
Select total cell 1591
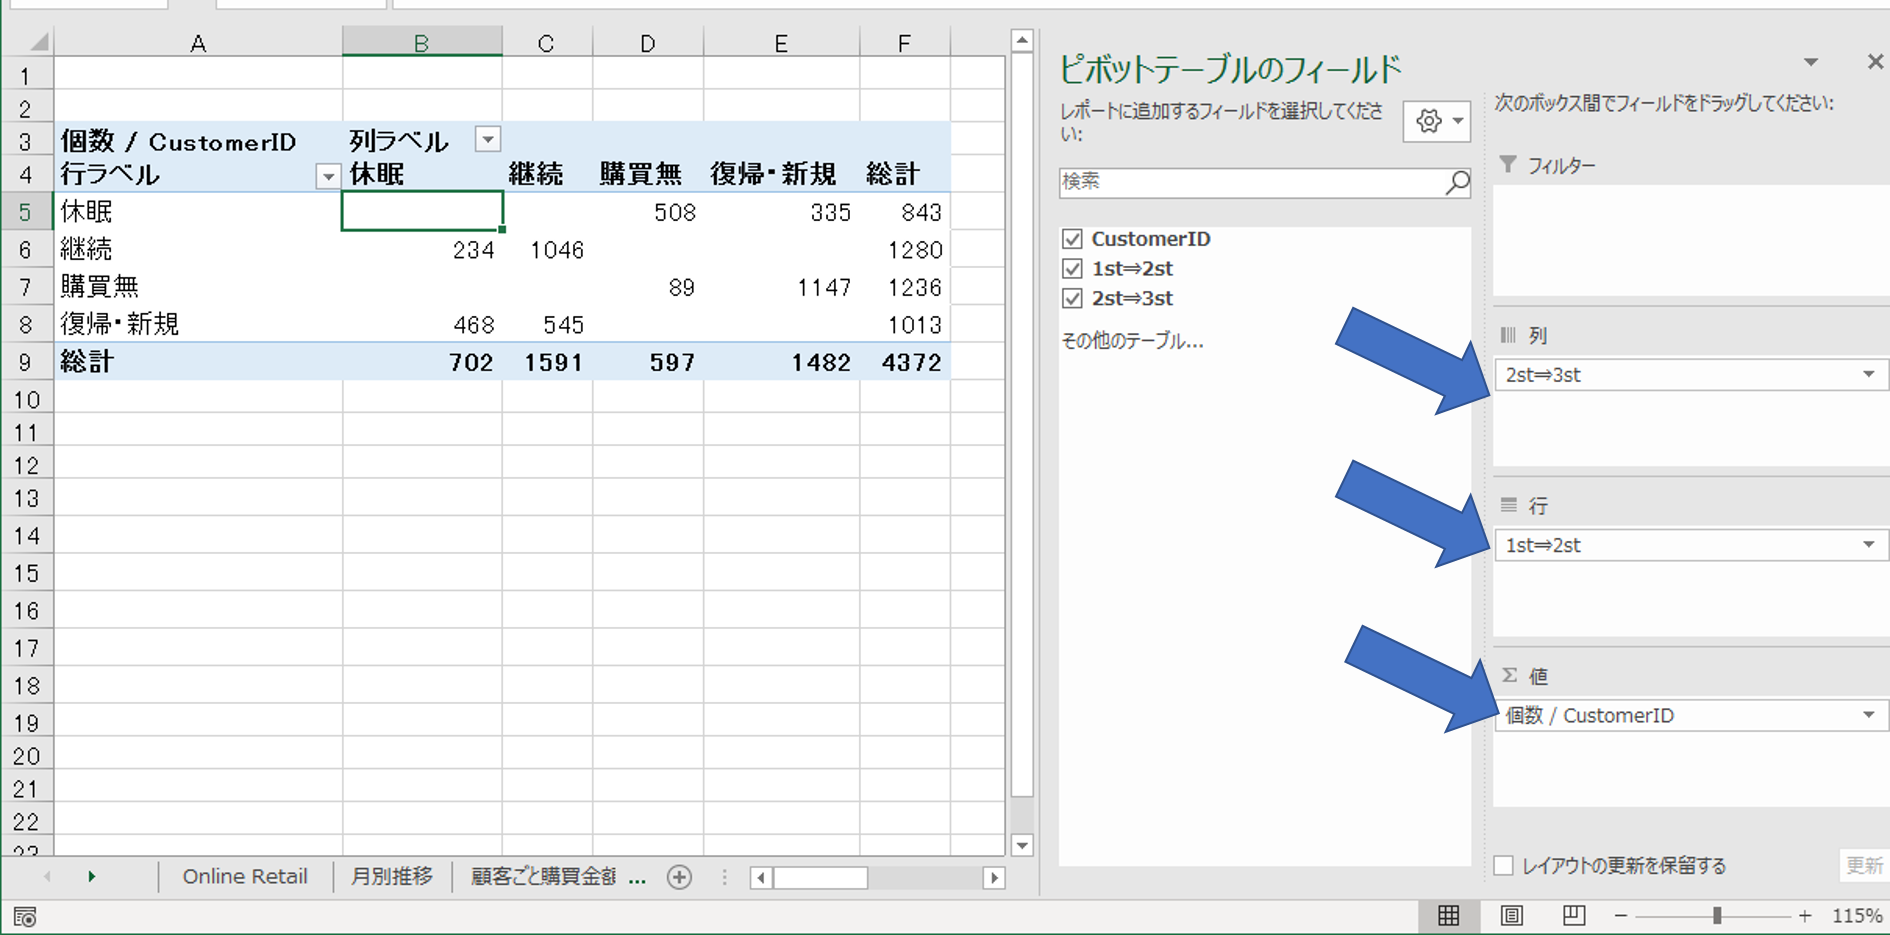tap(547, 362)
